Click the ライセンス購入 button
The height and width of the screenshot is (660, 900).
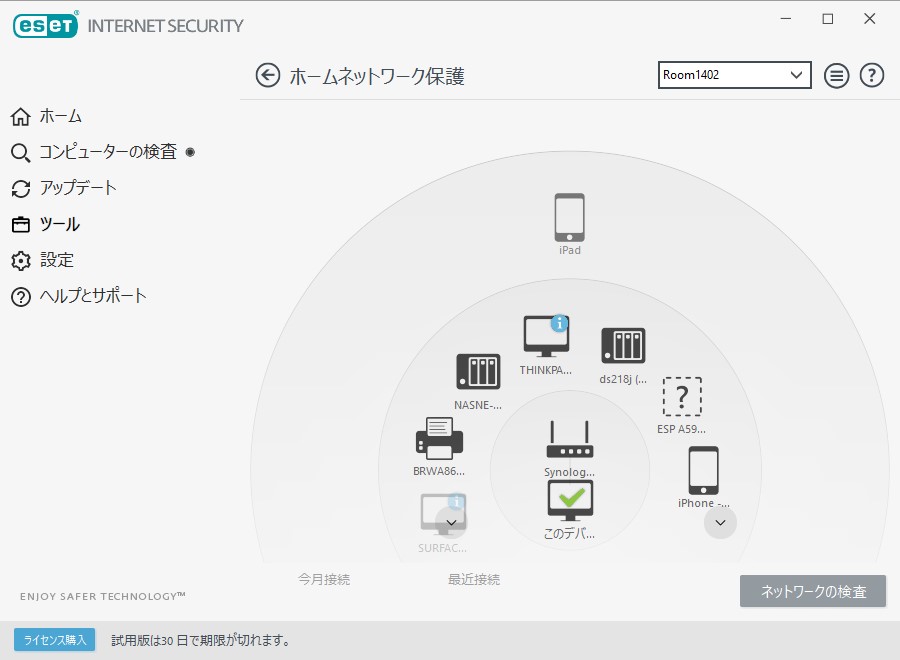(x=52, y=639)
